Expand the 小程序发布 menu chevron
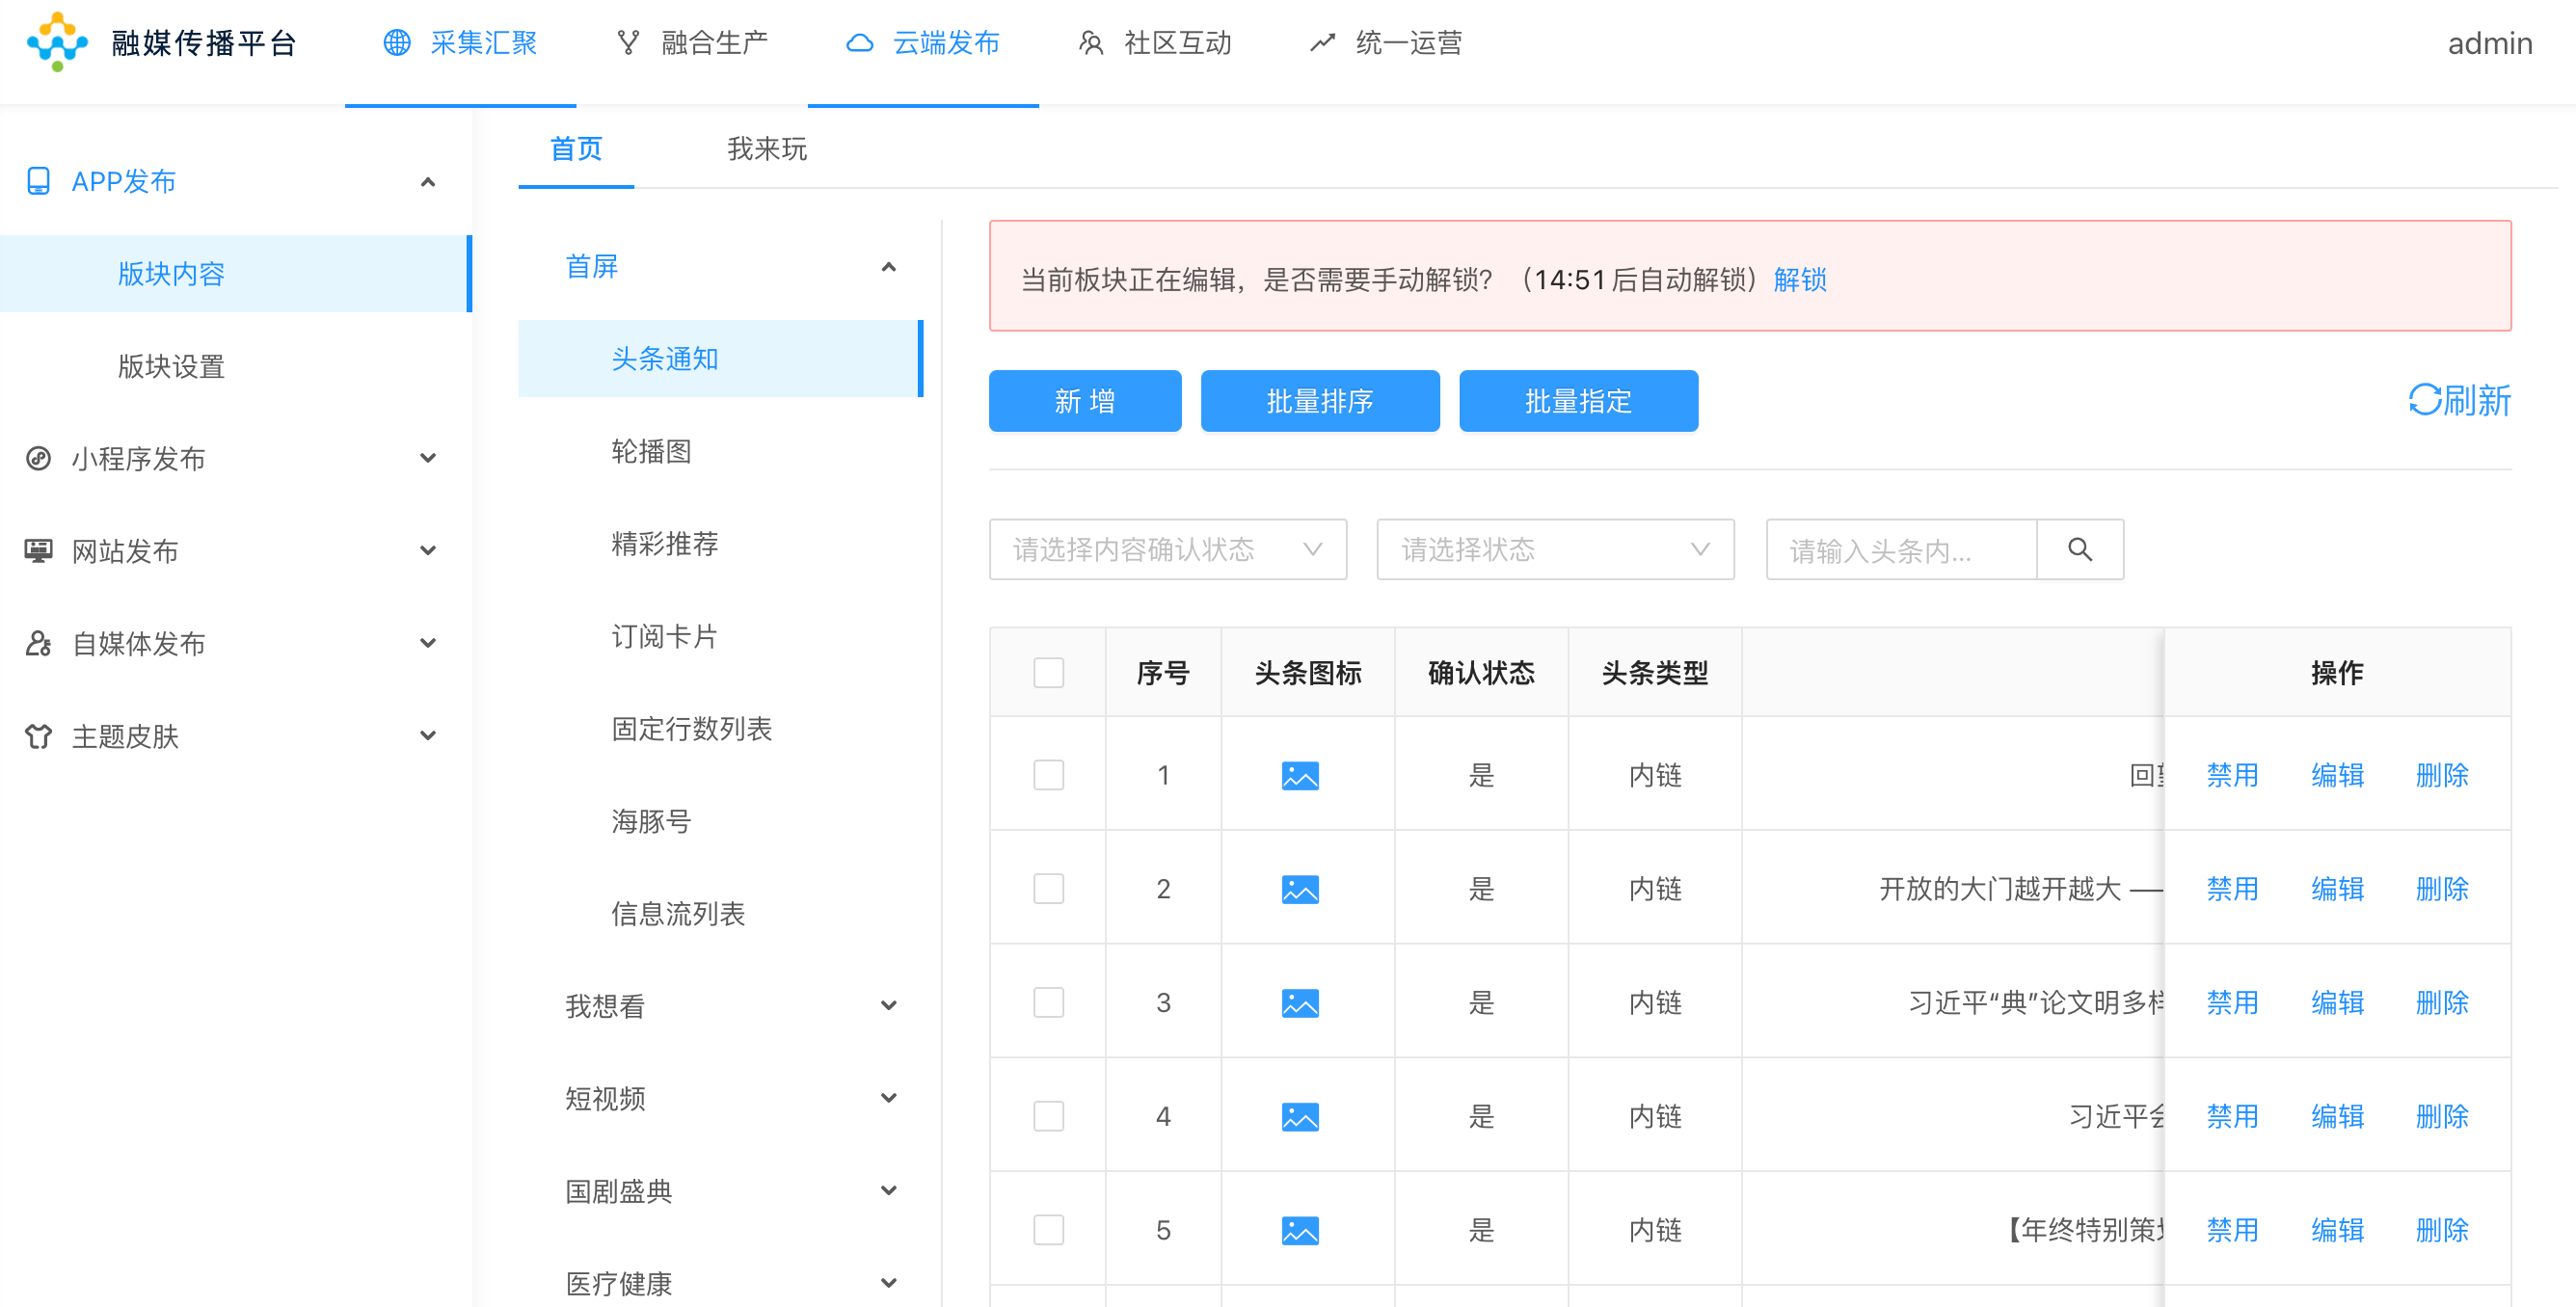 tap(428, 458)
